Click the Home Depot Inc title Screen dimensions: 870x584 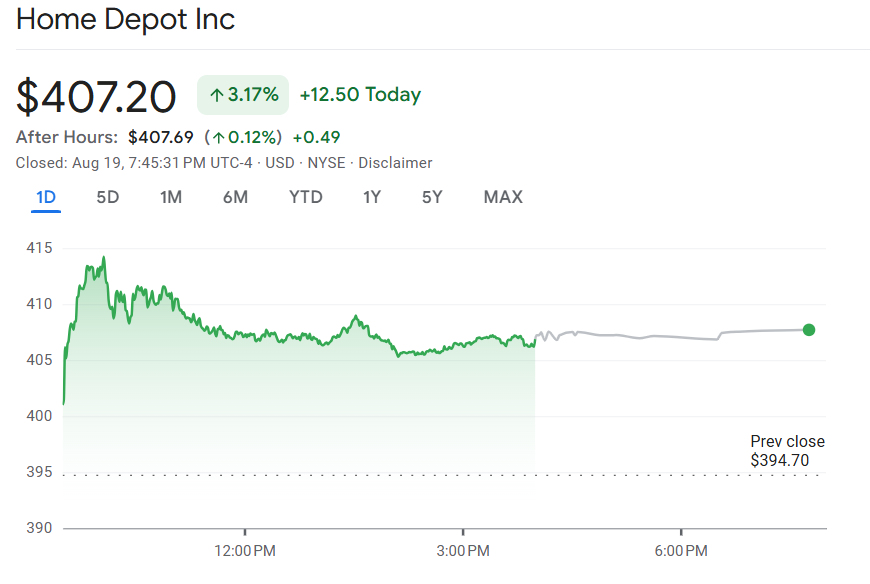tap(126, 20)
